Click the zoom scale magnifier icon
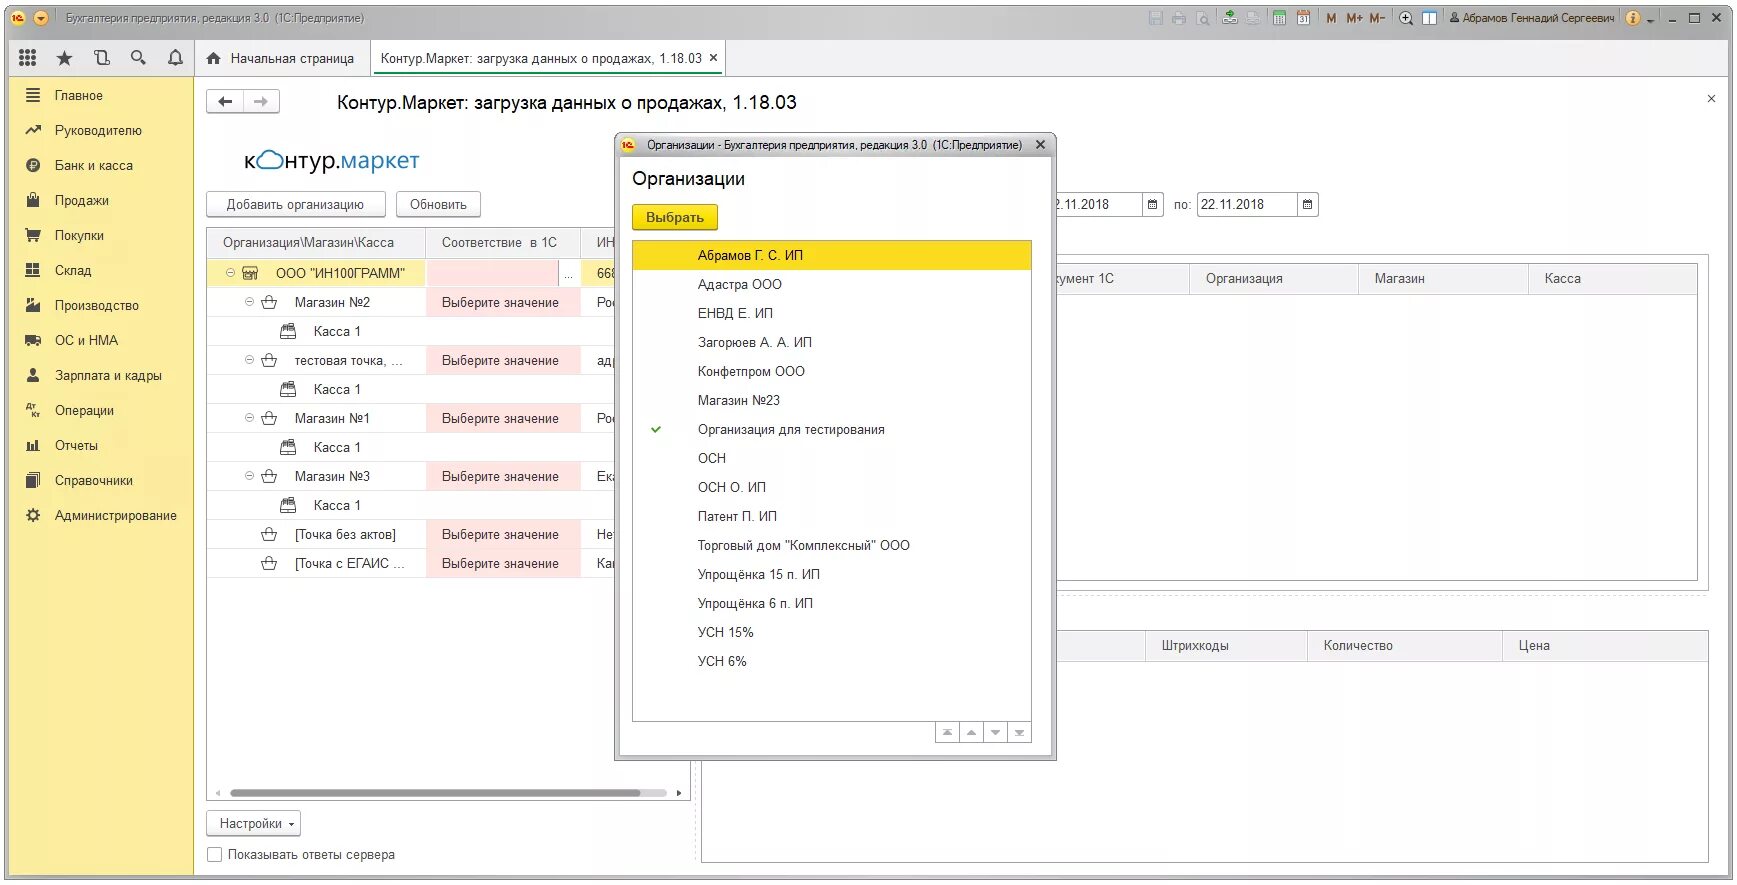 pyautogui.click(x=1406, y=18)
